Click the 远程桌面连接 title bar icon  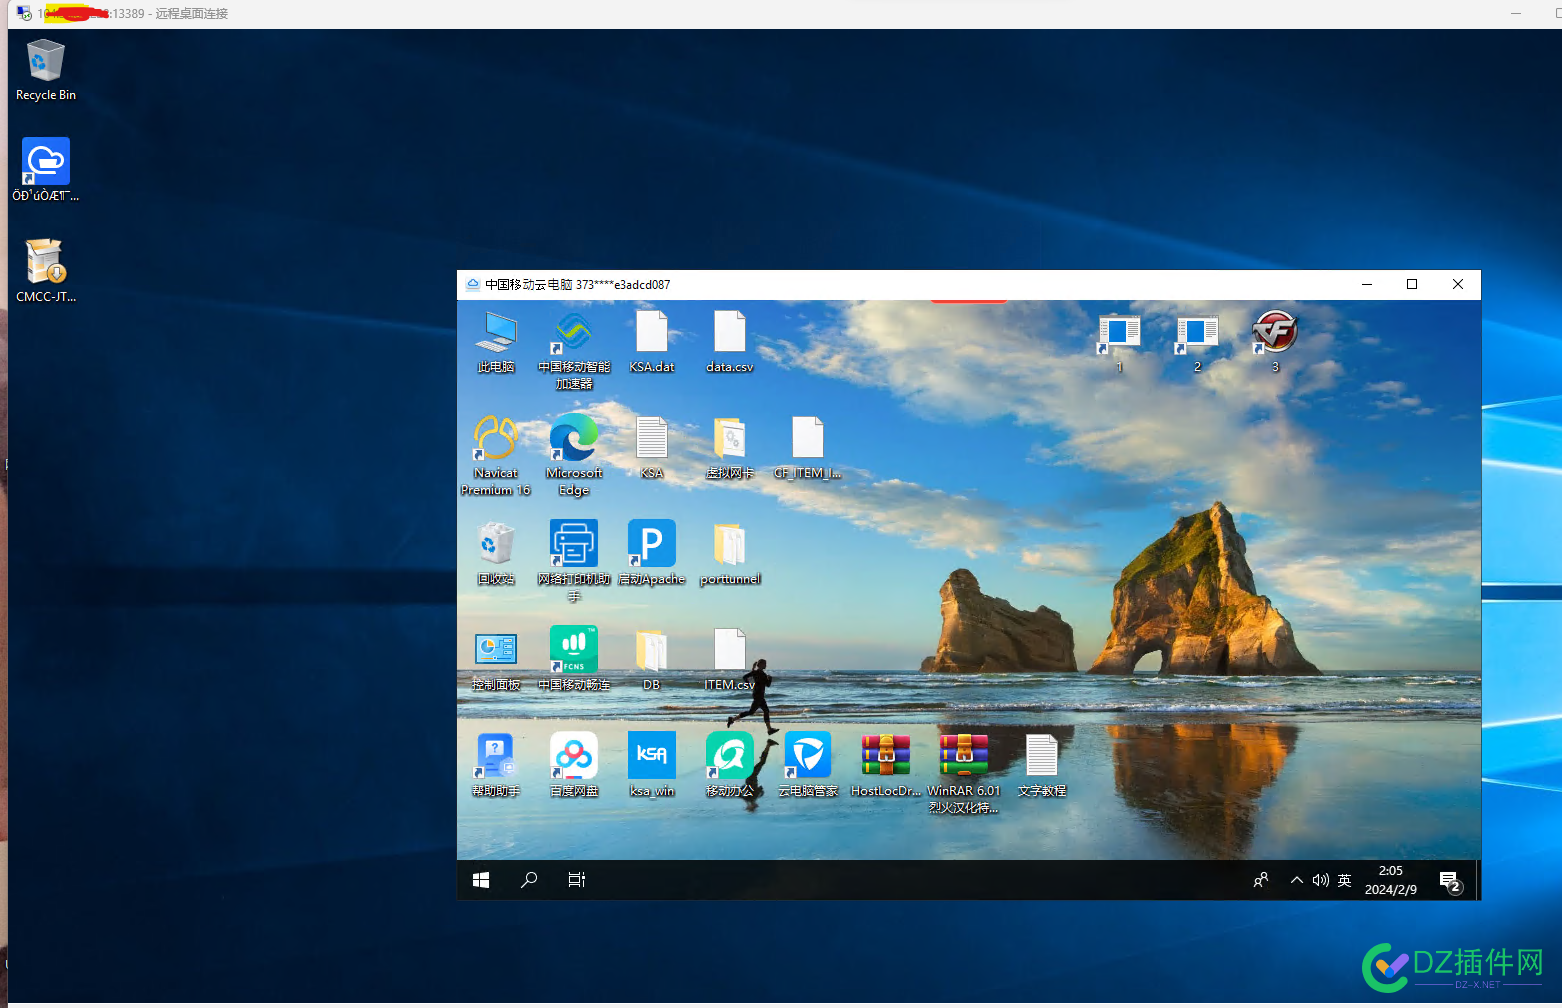pyautogui.click(x=24, y=14)
